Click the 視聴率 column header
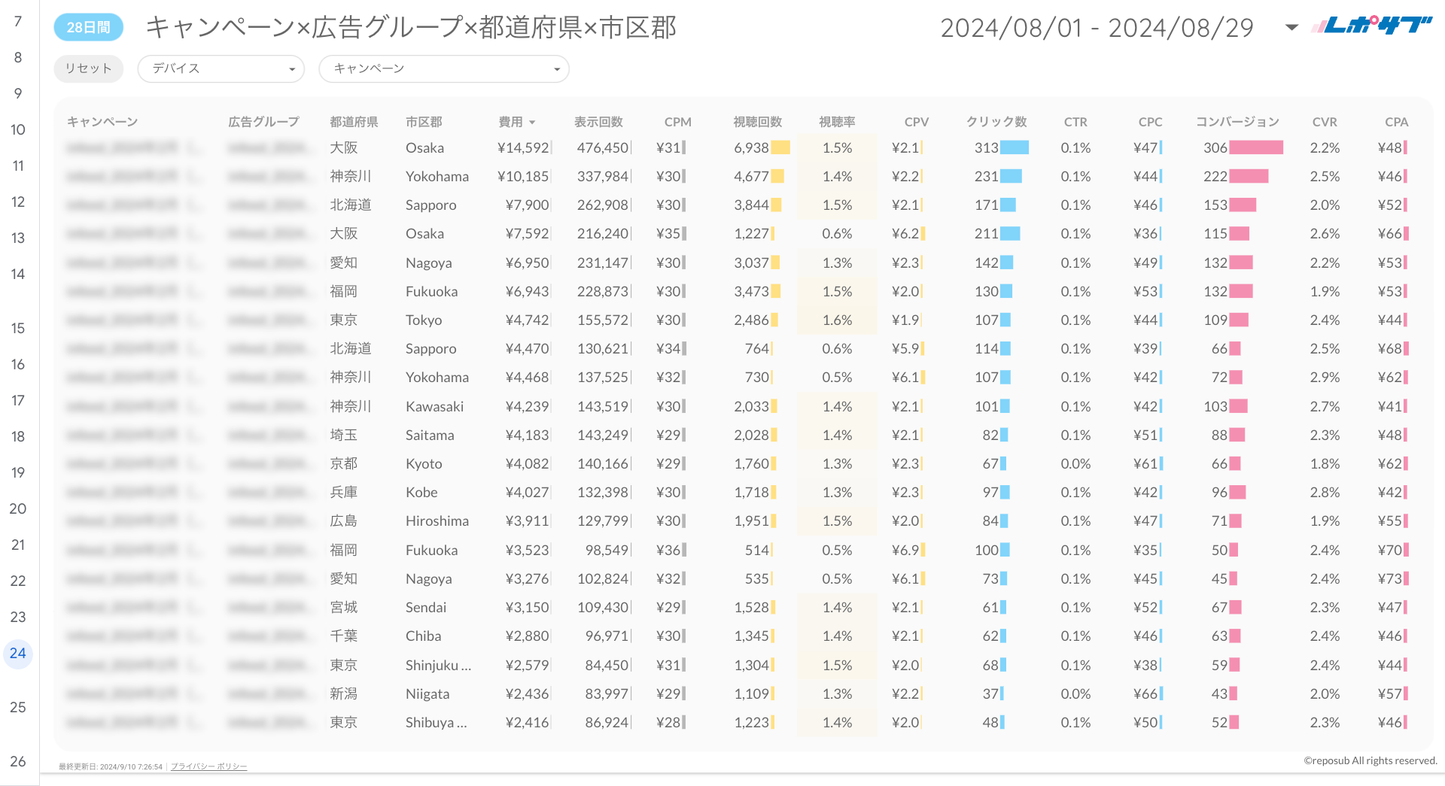 (837, 122)
